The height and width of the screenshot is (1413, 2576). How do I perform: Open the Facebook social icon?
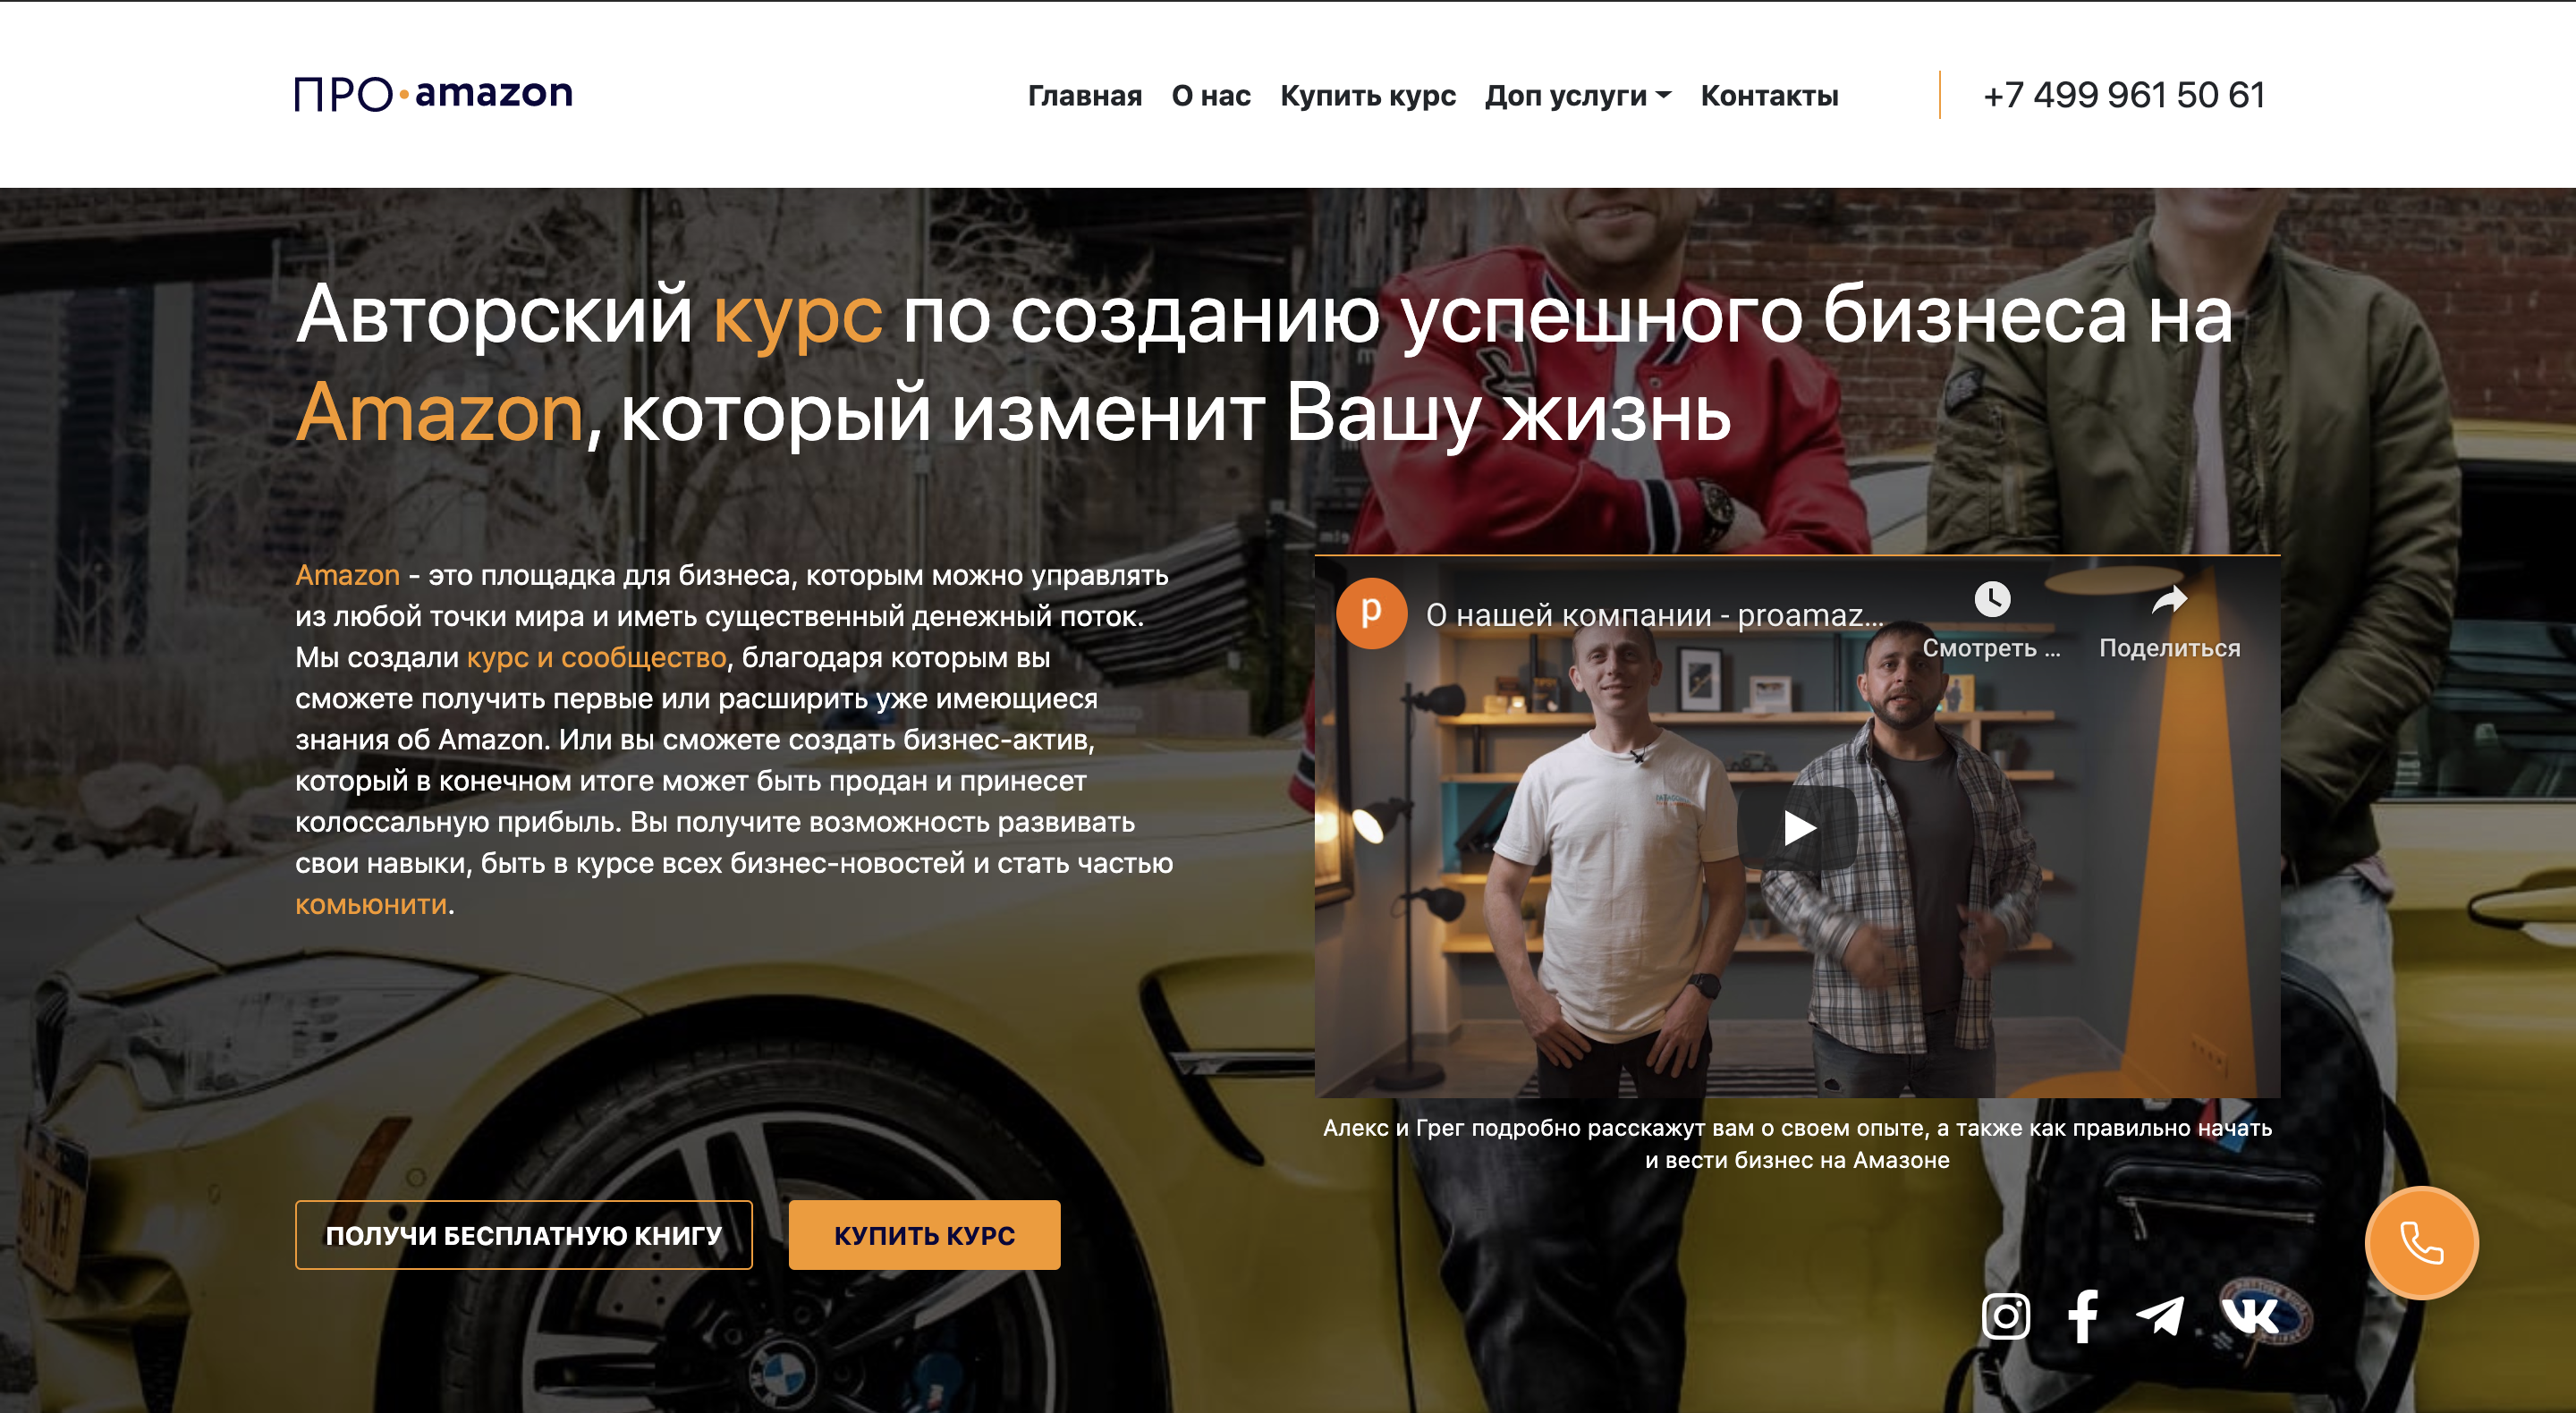(2083, 1315)
